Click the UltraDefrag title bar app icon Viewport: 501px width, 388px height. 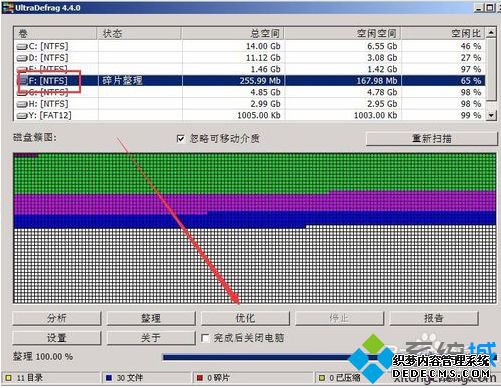(x=8, y=8)
